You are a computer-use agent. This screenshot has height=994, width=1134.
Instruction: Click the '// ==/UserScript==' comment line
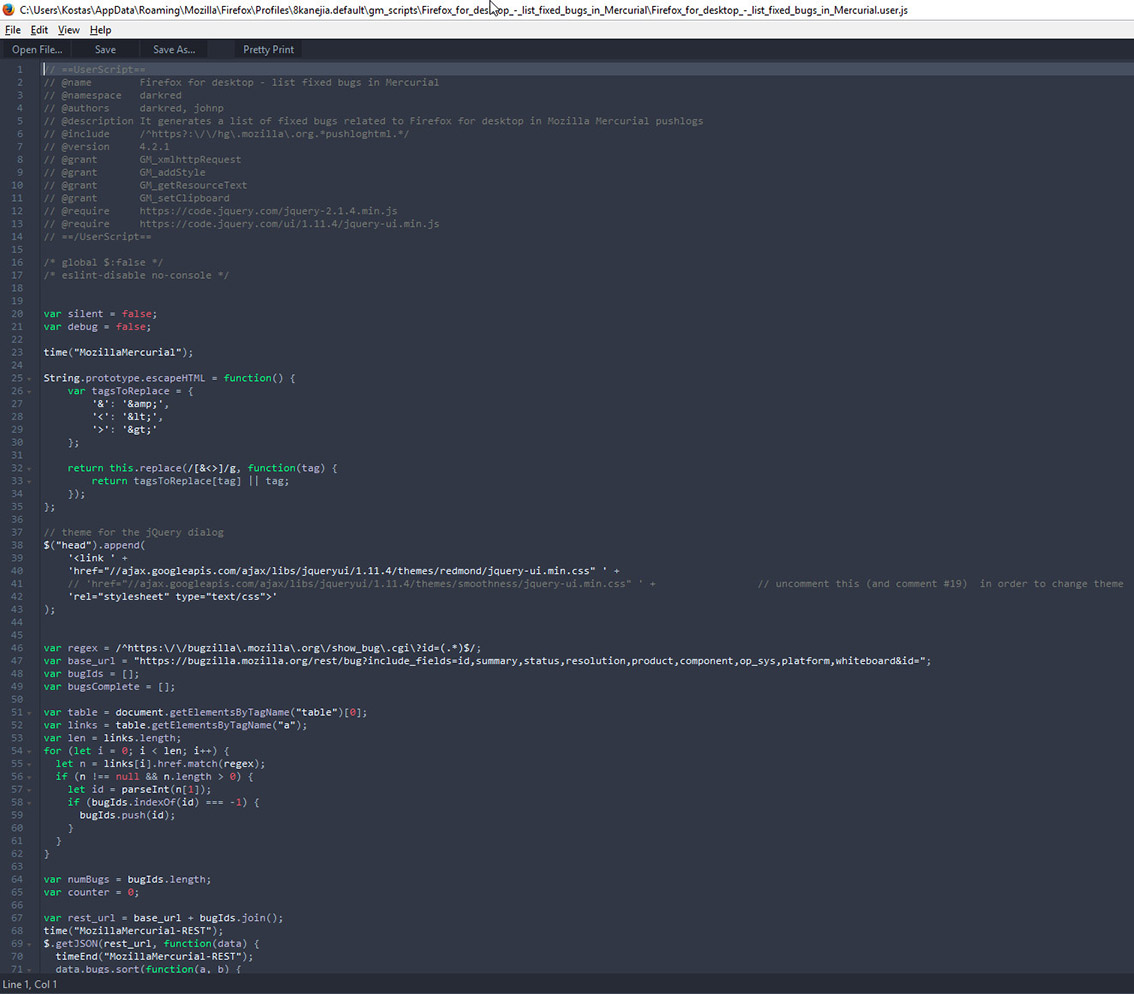point(98,237)
